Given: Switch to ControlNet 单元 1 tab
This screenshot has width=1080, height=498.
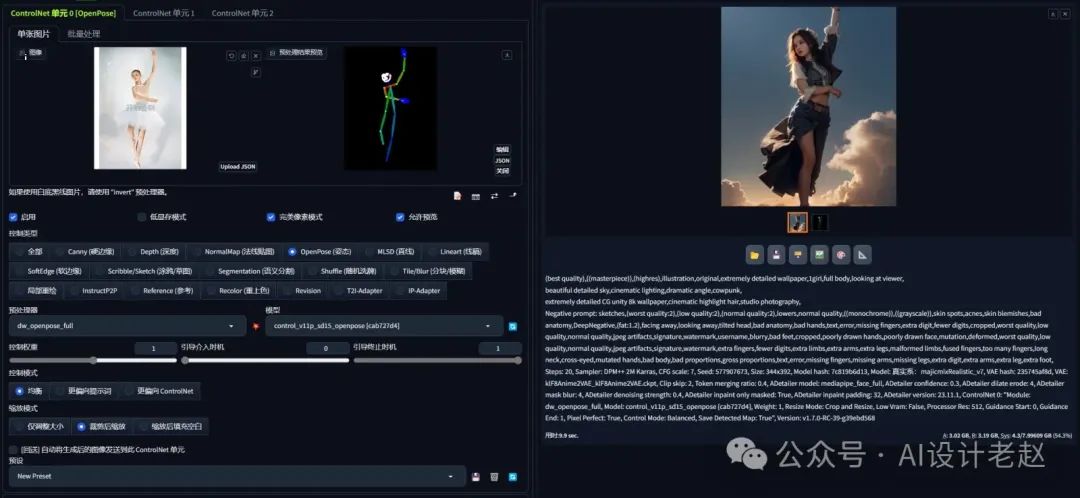Looking at the screenshot, I should pyautogui.click(x=164, y=13).
